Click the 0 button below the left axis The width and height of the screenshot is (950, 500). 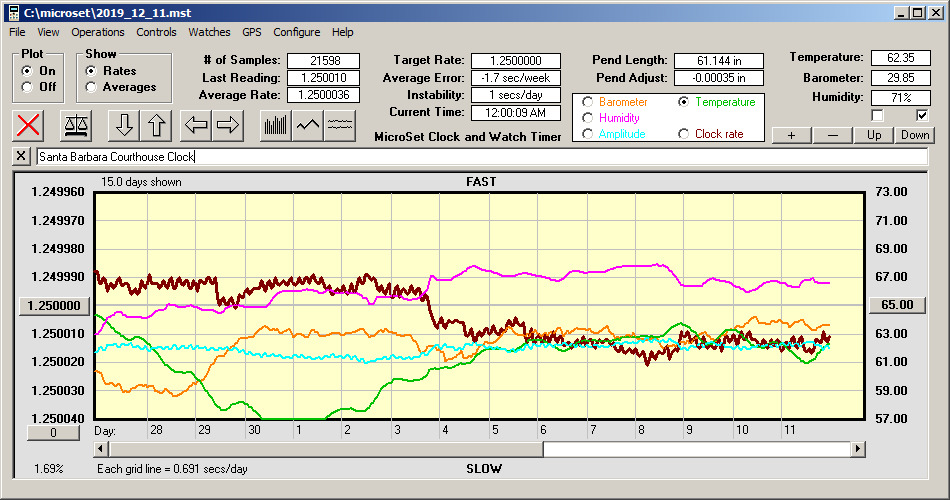coord(53,433)
